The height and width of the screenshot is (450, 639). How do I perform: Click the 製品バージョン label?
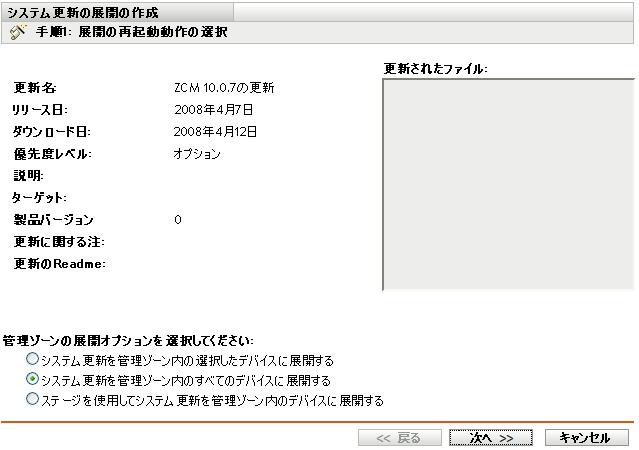[53, 220]
